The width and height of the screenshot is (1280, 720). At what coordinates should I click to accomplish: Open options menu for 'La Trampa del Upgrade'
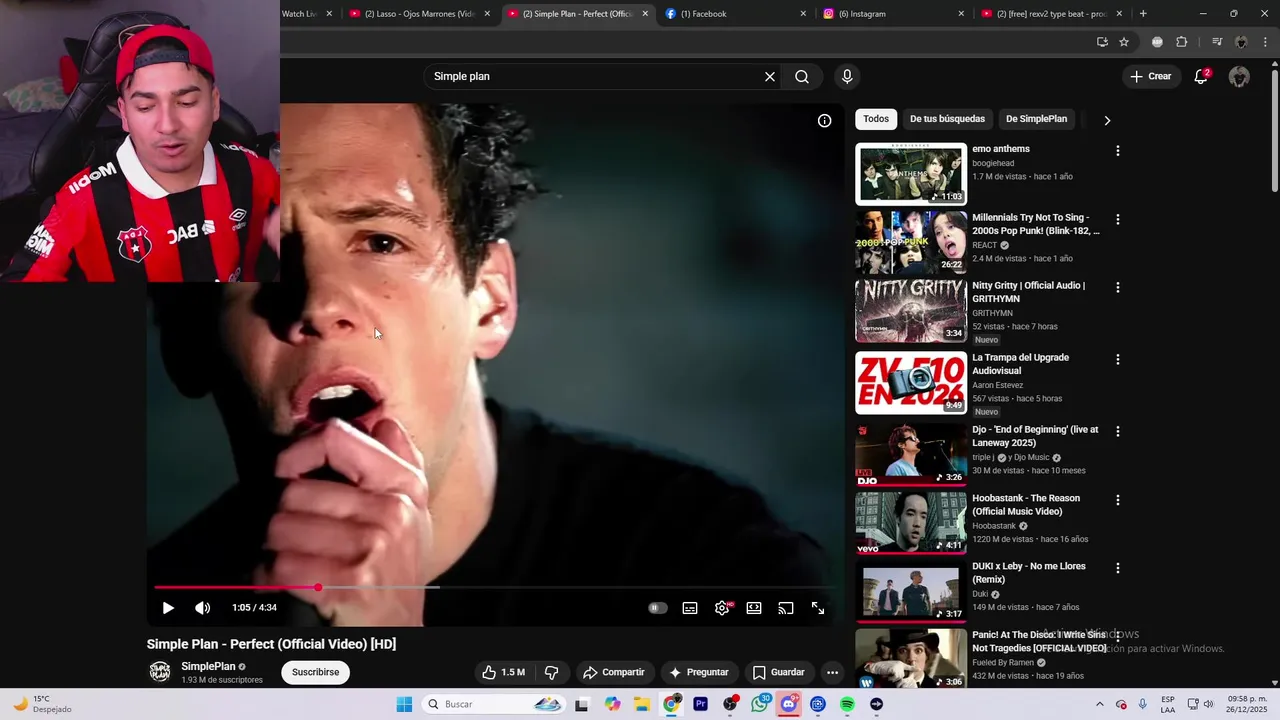click(1118, 359)
